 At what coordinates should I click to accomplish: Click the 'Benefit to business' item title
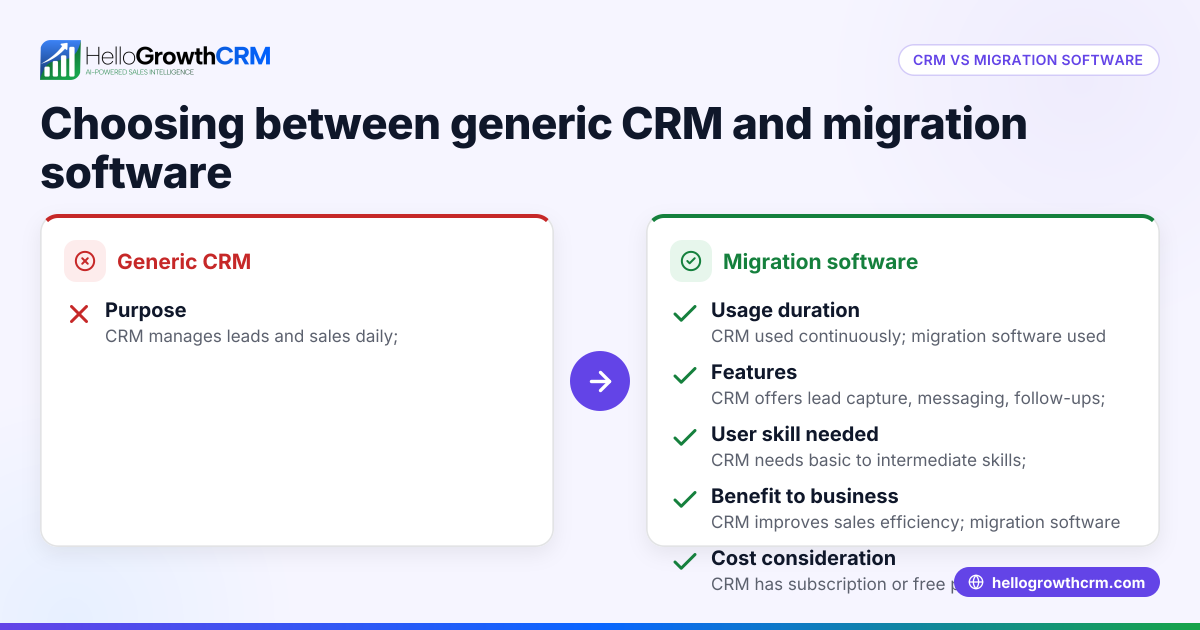click(x=805, y=496)
